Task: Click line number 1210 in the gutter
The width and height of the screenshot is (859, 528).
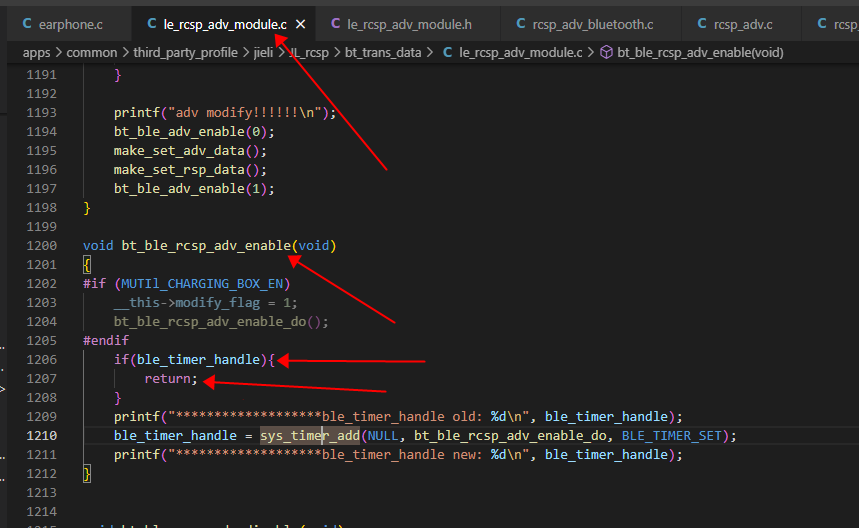Action: click(42, 435)
